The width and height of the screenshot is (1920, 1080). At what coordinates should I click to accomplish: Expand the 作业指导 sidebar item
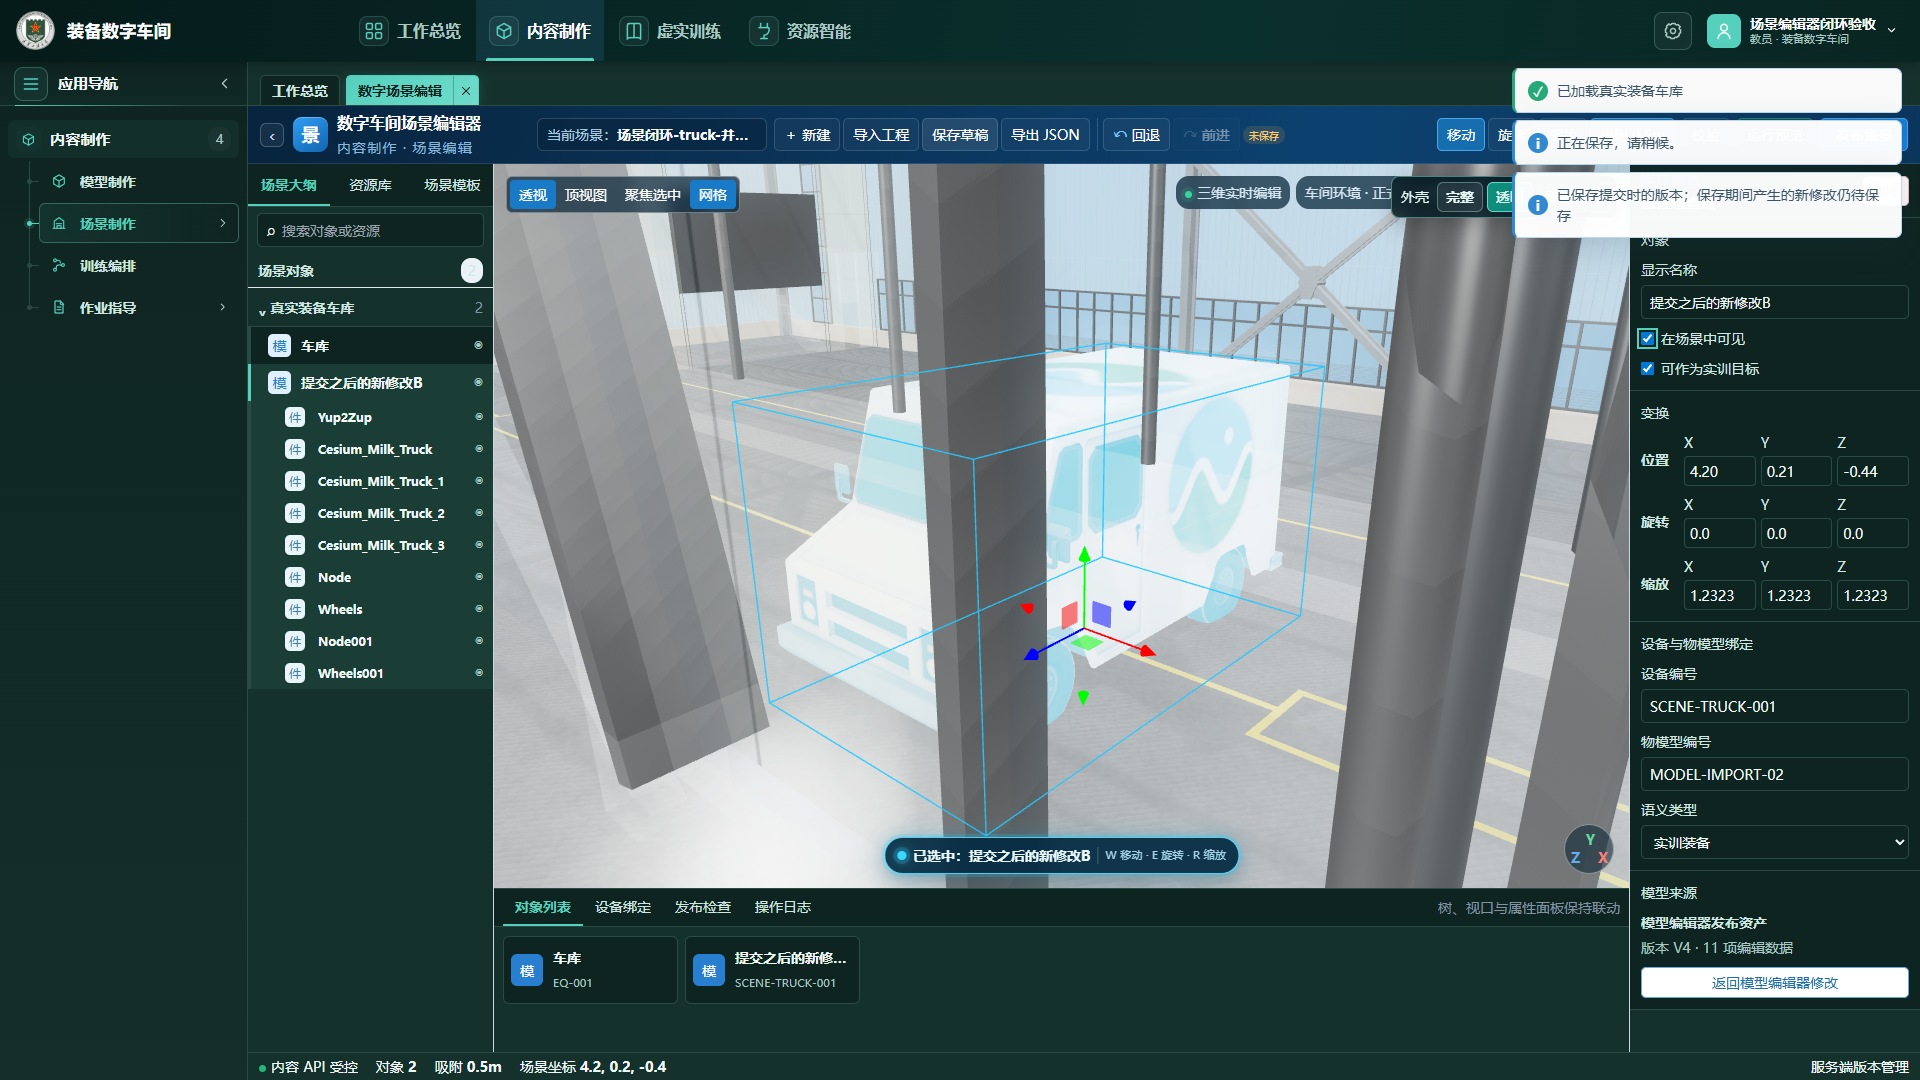tap(223, 308)
